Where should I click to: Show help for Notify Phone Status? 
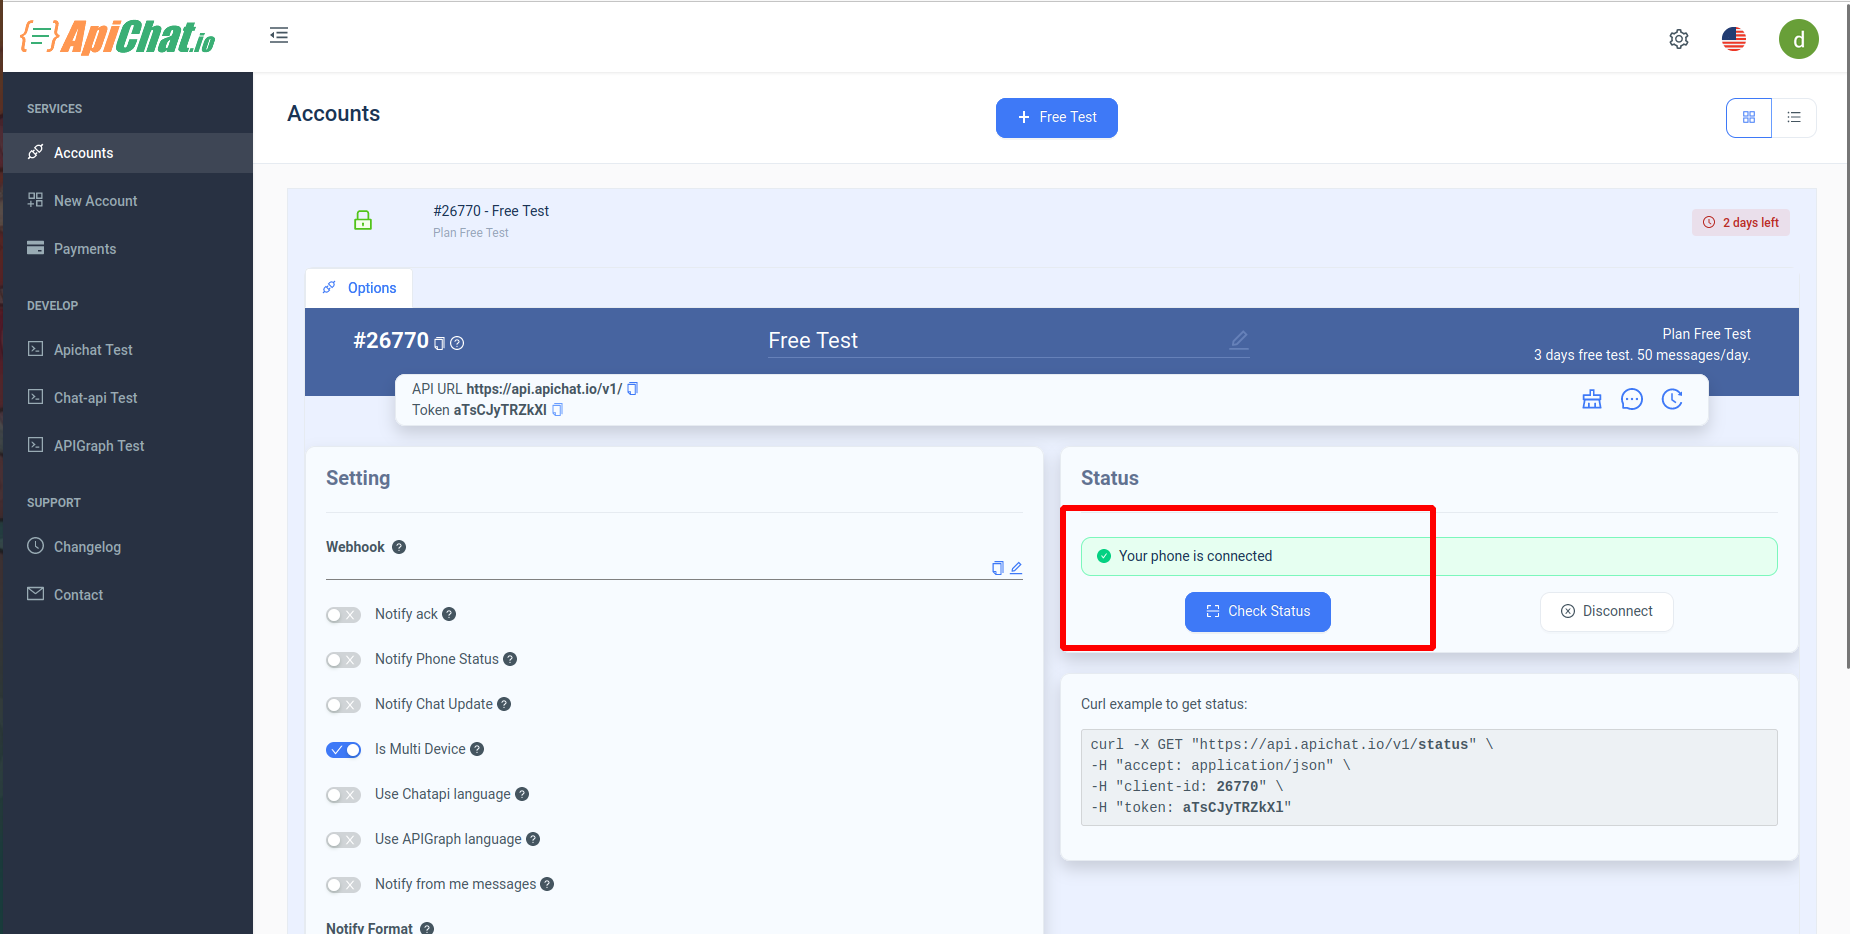pos(510,659)
